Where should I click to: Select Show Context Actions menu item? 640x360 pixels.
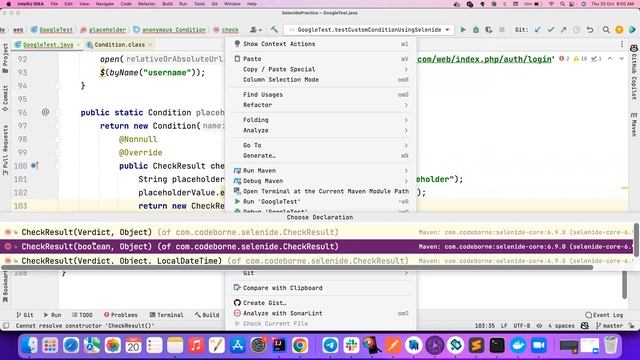pos(321,44)
